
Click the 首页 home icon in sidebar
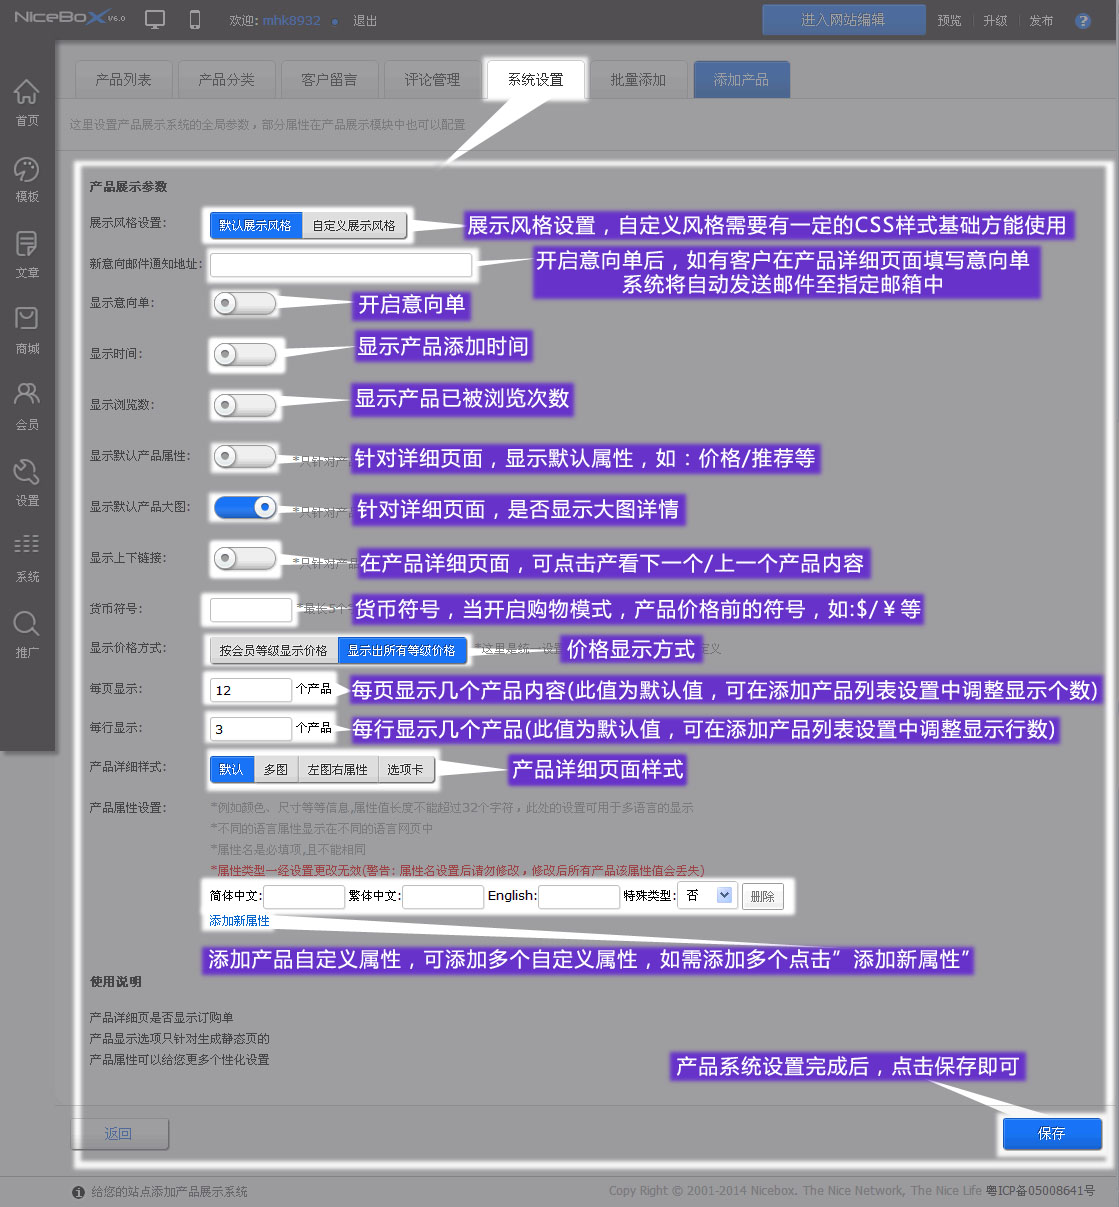[x=27, y=92]
